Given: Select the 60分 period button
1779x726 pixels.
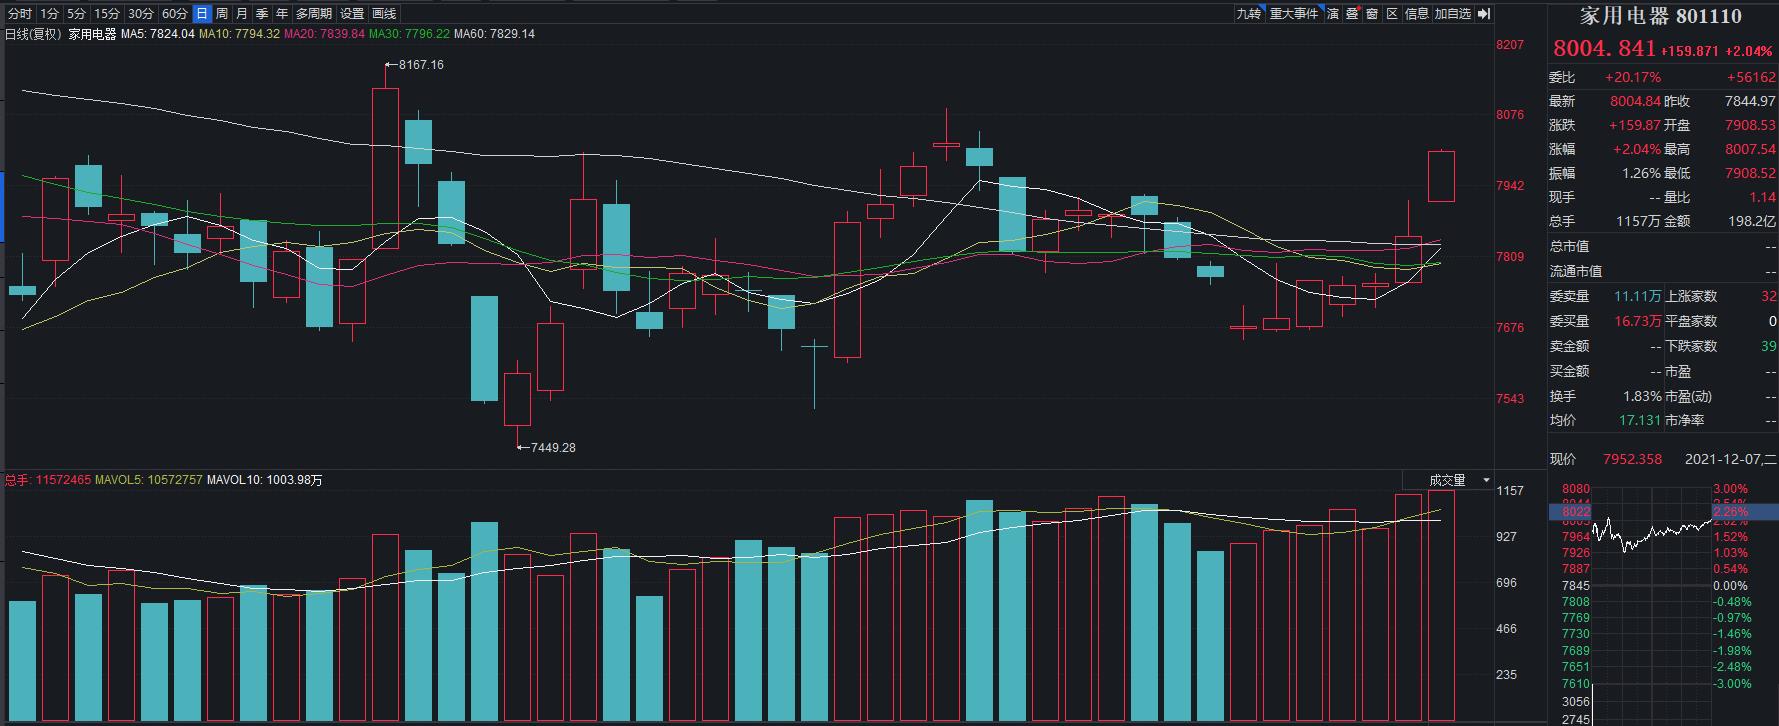Looking at the screenshot, I should pos(174,13).
